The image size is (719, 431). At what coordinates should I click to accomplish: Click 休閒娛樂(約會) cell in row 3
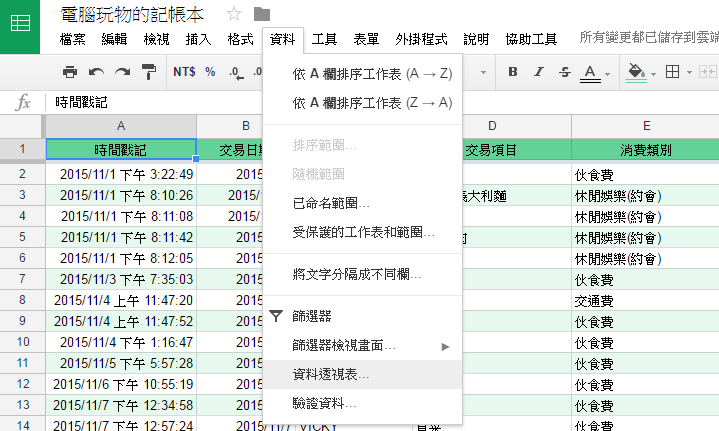coord(646,196)
